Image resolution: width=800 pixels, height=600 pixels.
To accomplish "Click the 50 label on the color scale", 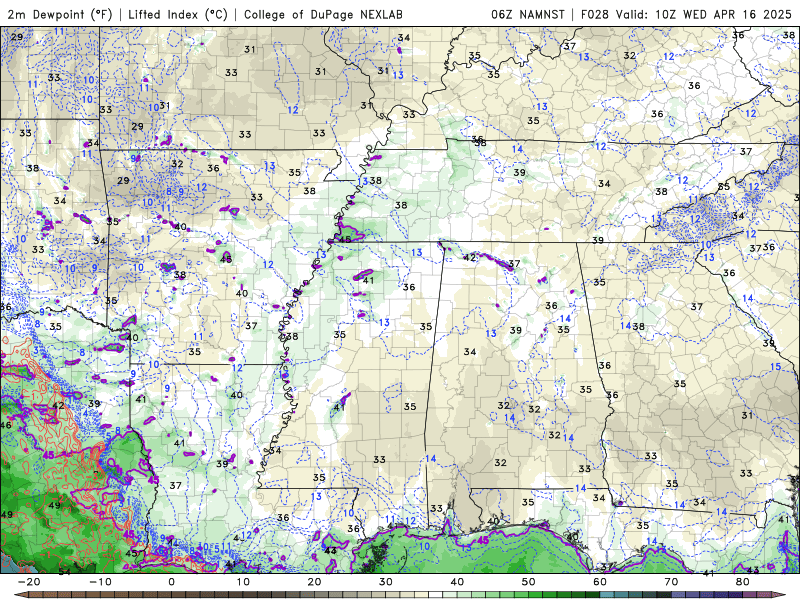I will [529, 582].
